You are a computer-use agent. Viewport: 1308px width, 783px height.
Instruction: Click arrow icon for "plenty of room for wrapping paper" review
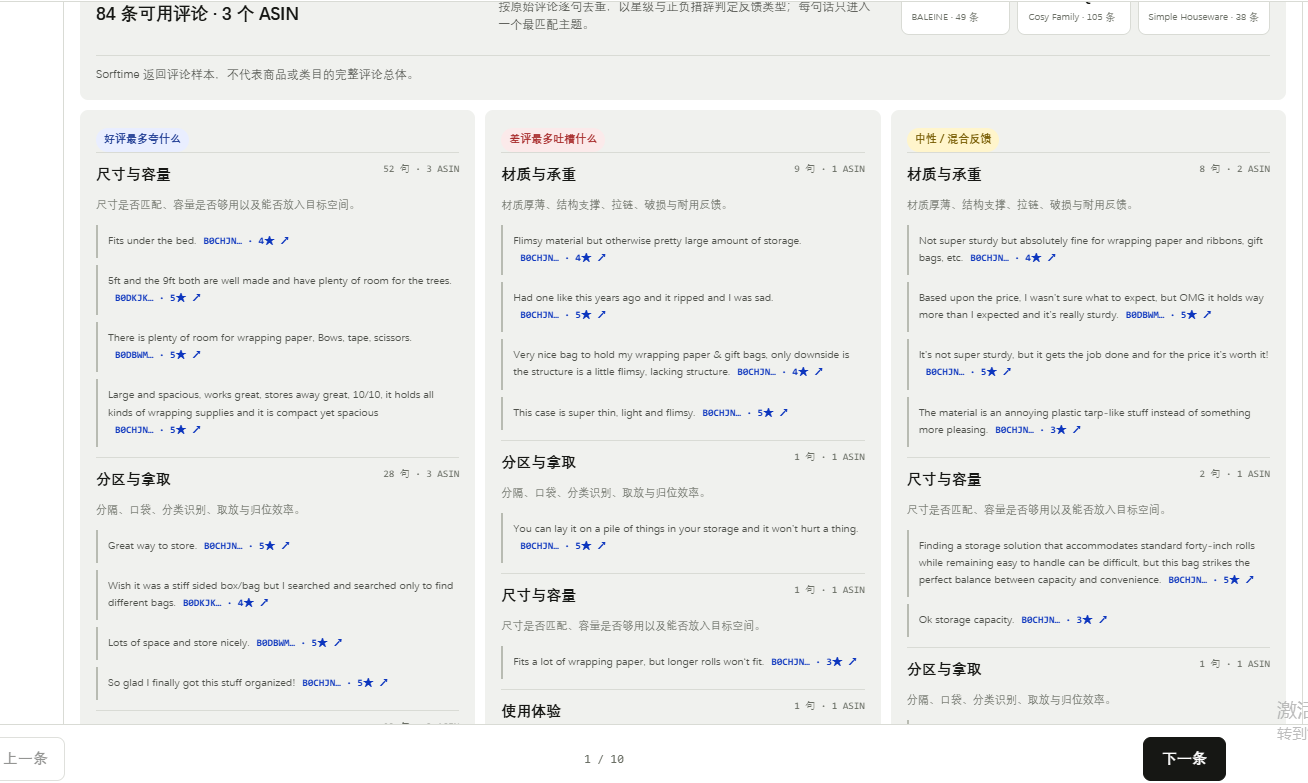(x=196, y=355)
